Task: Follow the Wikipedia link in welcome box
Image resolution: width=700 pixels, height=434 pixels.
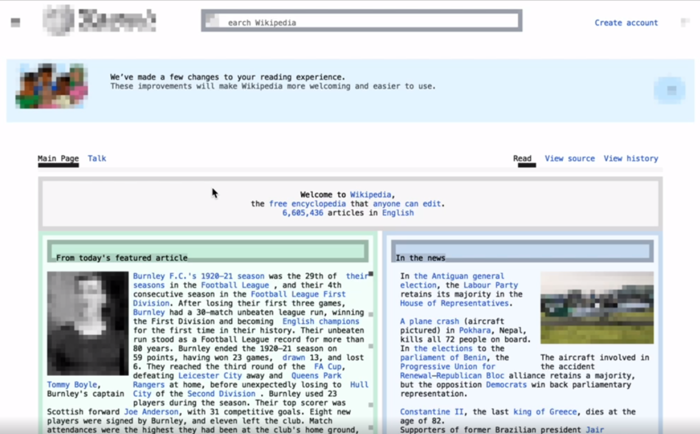Action: [371, 195]
